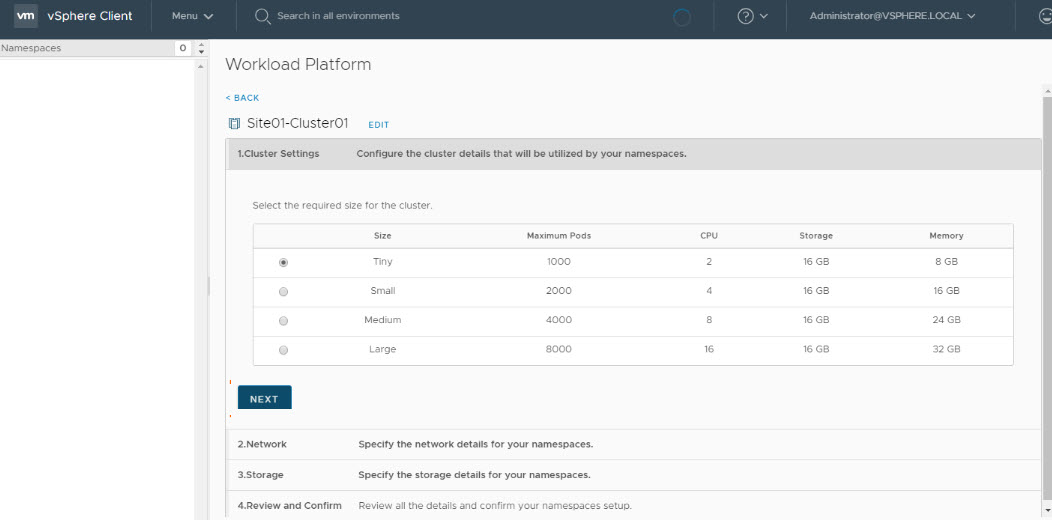Click the search magnifier icon
Screen dimensions: 1052x520
[262, 16]
